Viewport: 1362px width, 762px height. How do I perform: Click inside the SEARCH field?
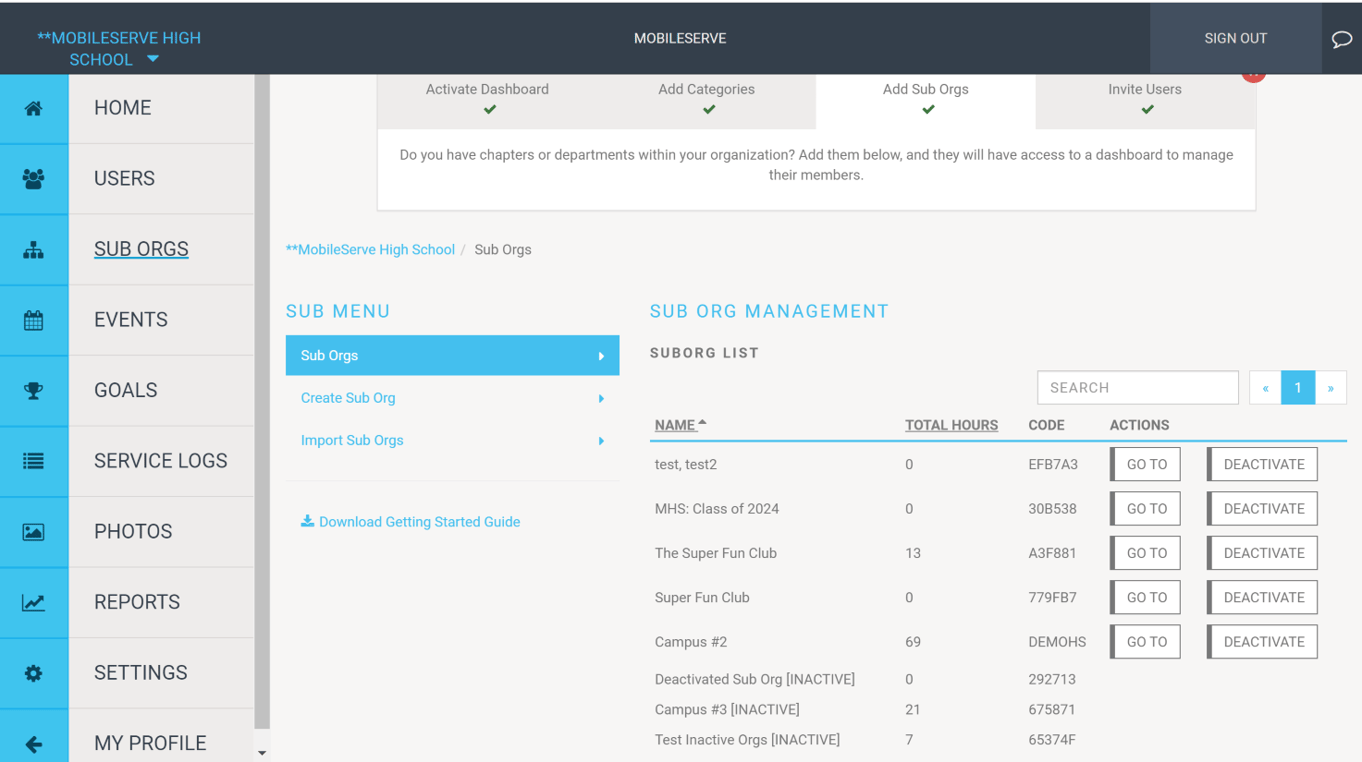click(x=1137, y=387)
